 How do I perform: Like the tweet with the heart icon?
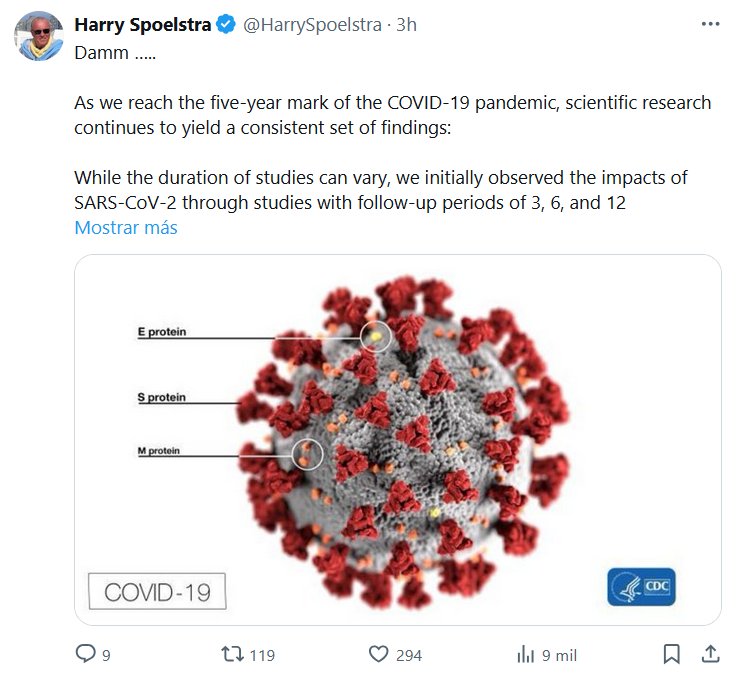click(x=378, y=654)
